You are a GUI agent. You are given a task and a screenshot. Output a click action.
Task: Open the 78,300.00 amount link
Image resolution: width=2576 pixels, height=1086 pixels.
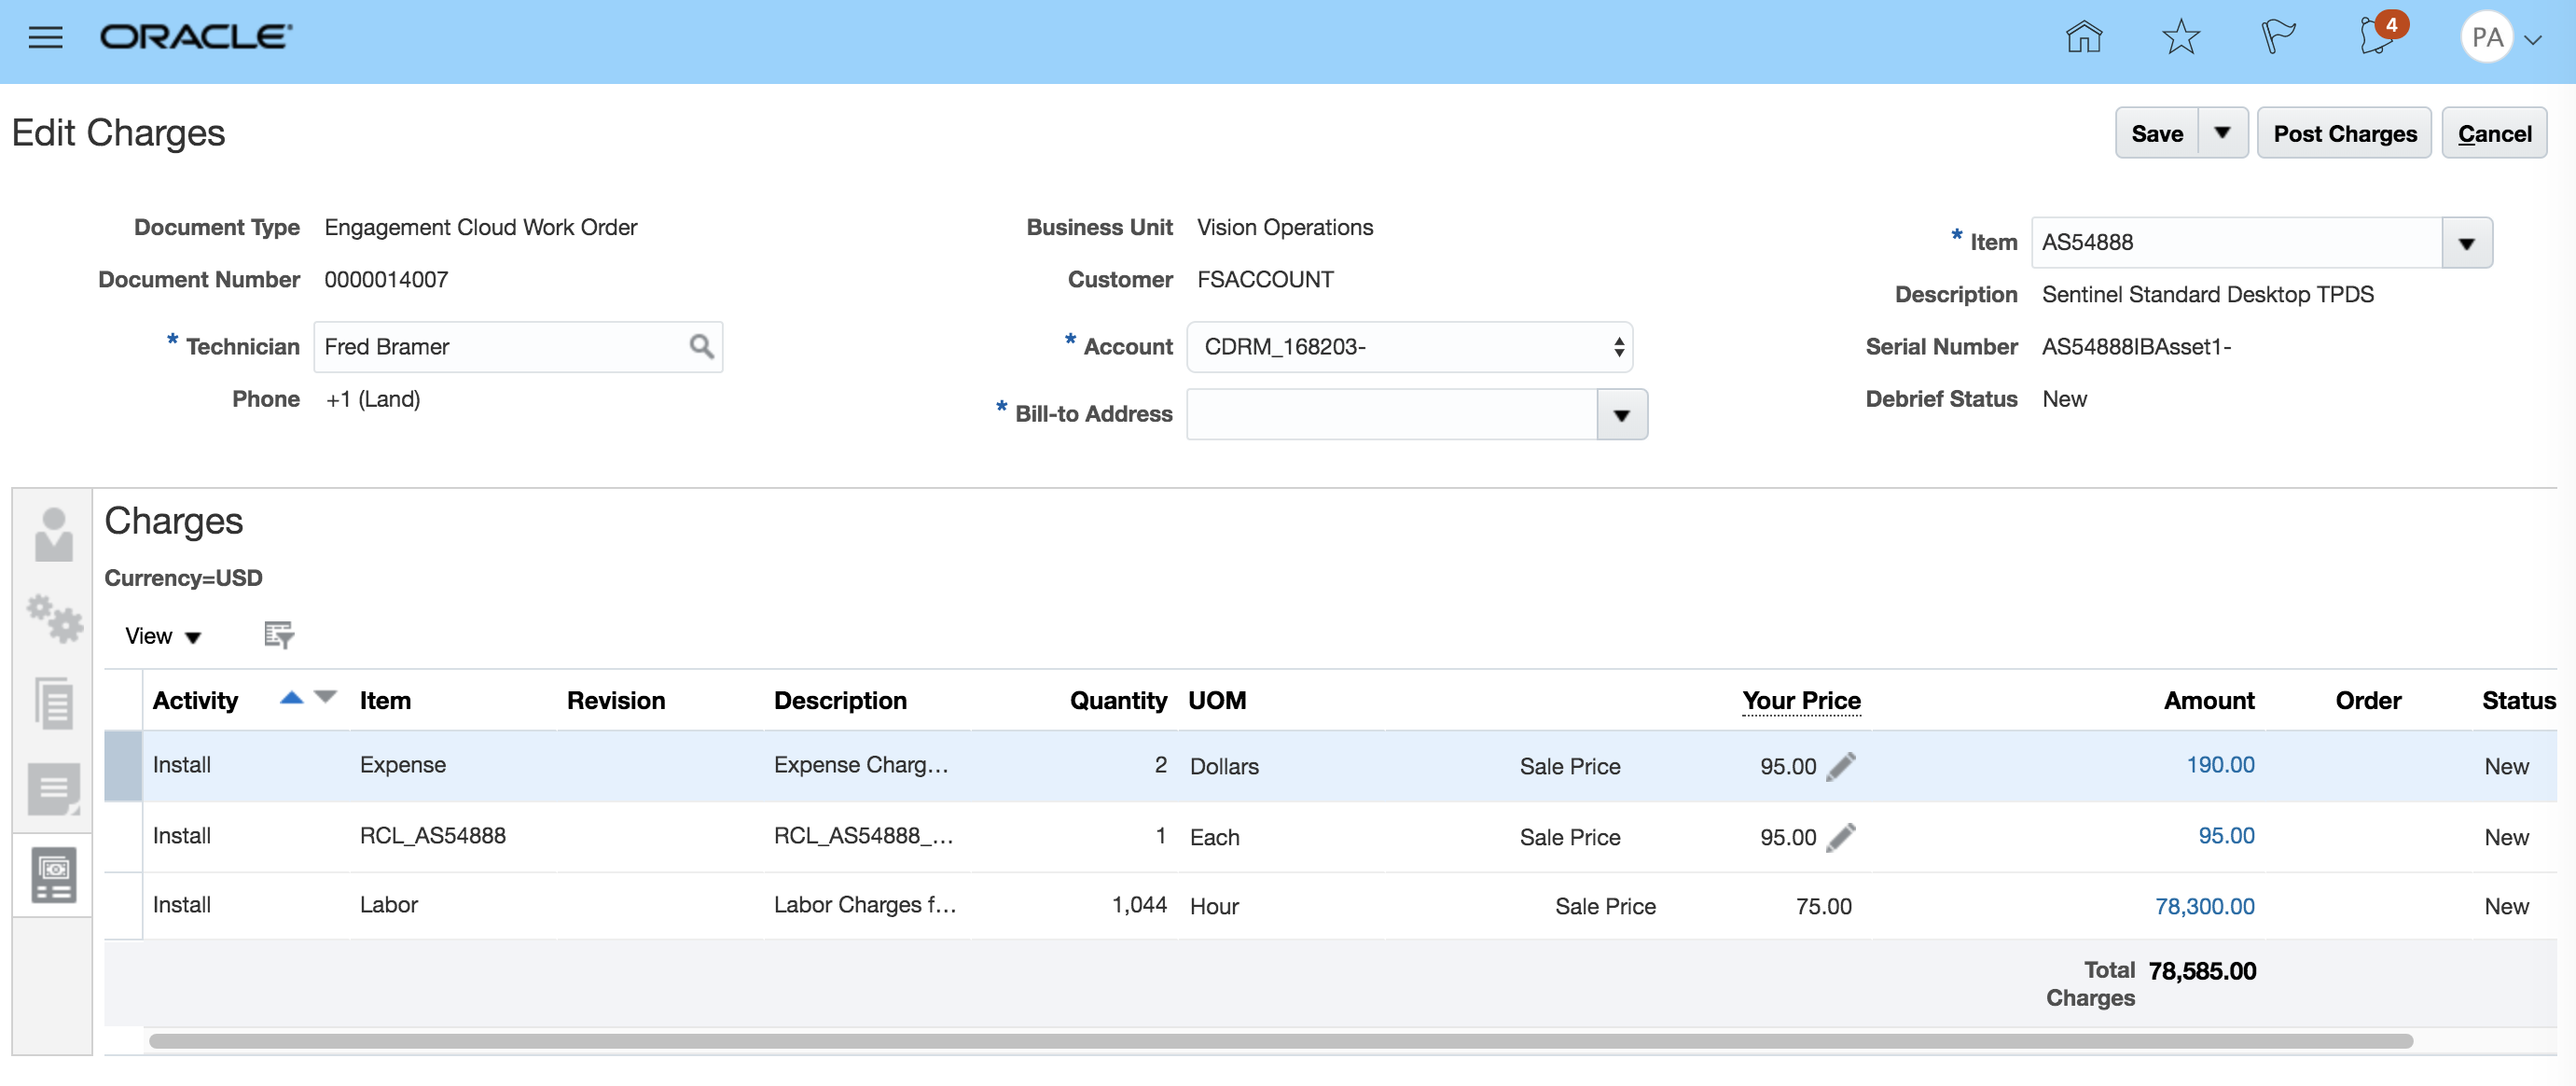click(x=2203, y=906)
